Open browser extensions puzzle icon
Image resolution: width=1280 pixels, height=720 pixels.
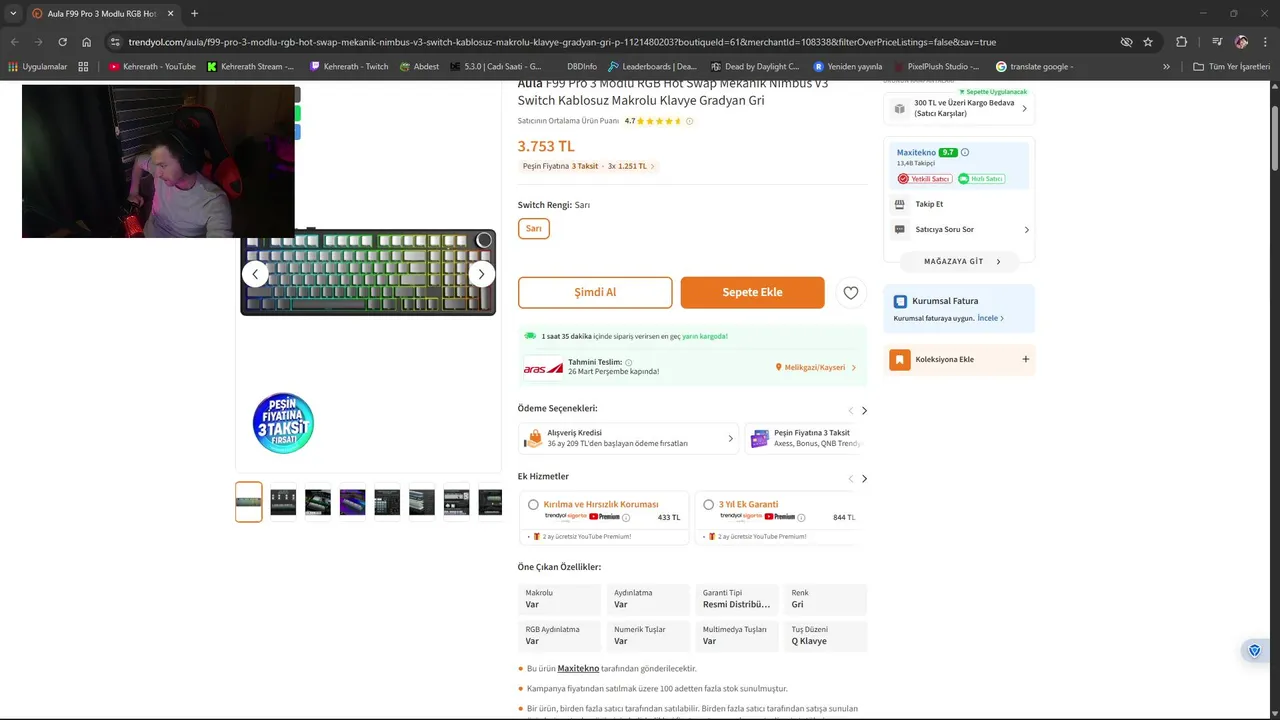pos(1182,42)
